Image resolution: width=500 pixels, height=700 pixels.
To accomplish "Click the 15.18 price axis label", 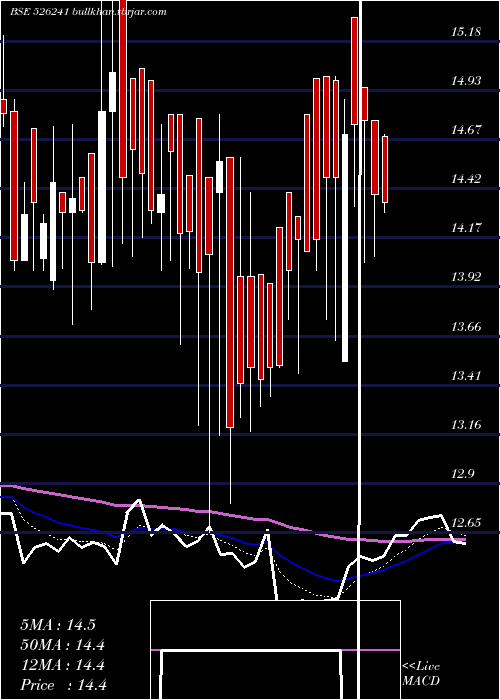I will [x=466, y=32].
